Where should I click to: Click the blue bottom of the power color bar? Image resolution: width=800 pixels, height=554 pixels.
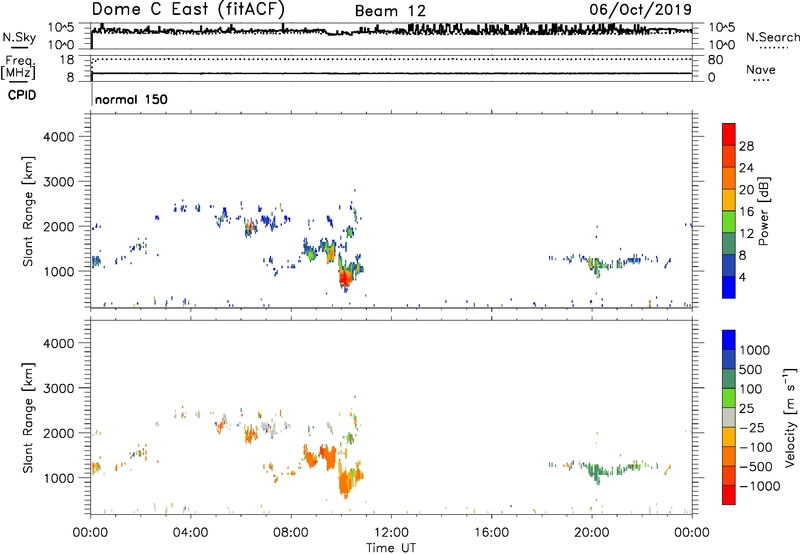point(729,287)
